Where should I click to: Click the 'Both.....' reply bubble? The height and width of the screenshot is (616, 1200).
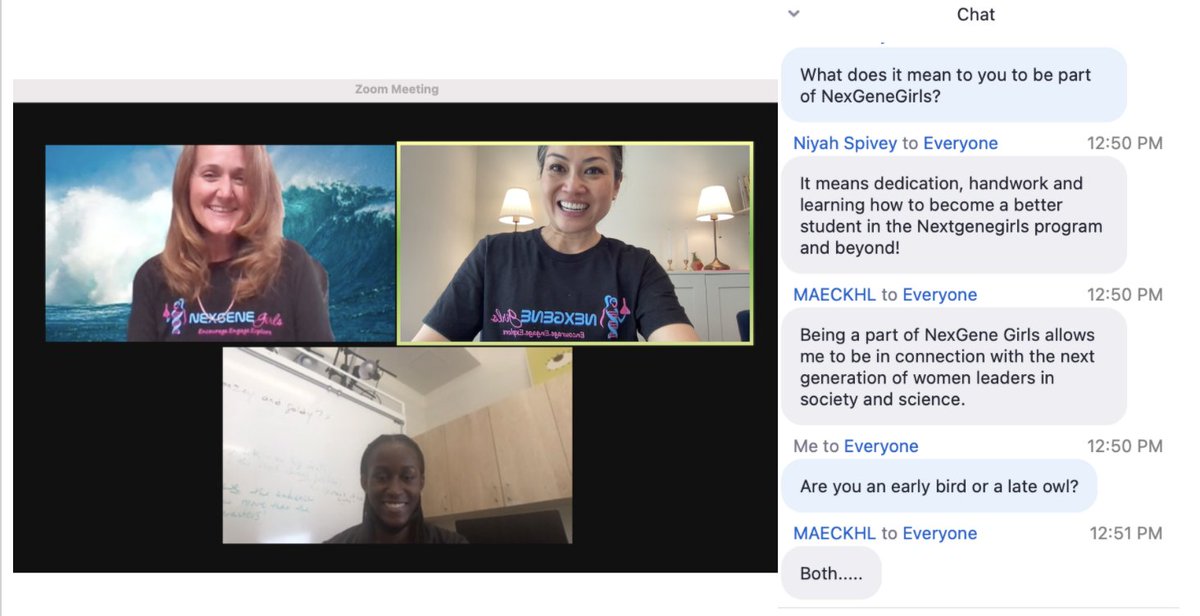(832, 572)
